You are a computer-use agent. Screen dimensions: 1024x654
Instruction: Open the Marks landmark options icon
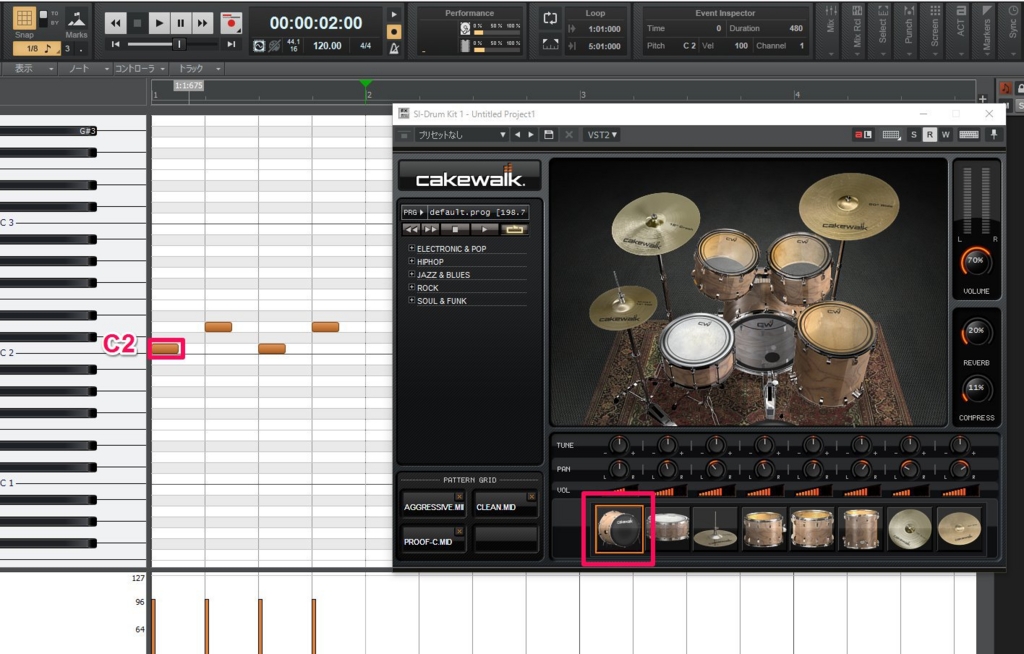(x=76, y=18)
